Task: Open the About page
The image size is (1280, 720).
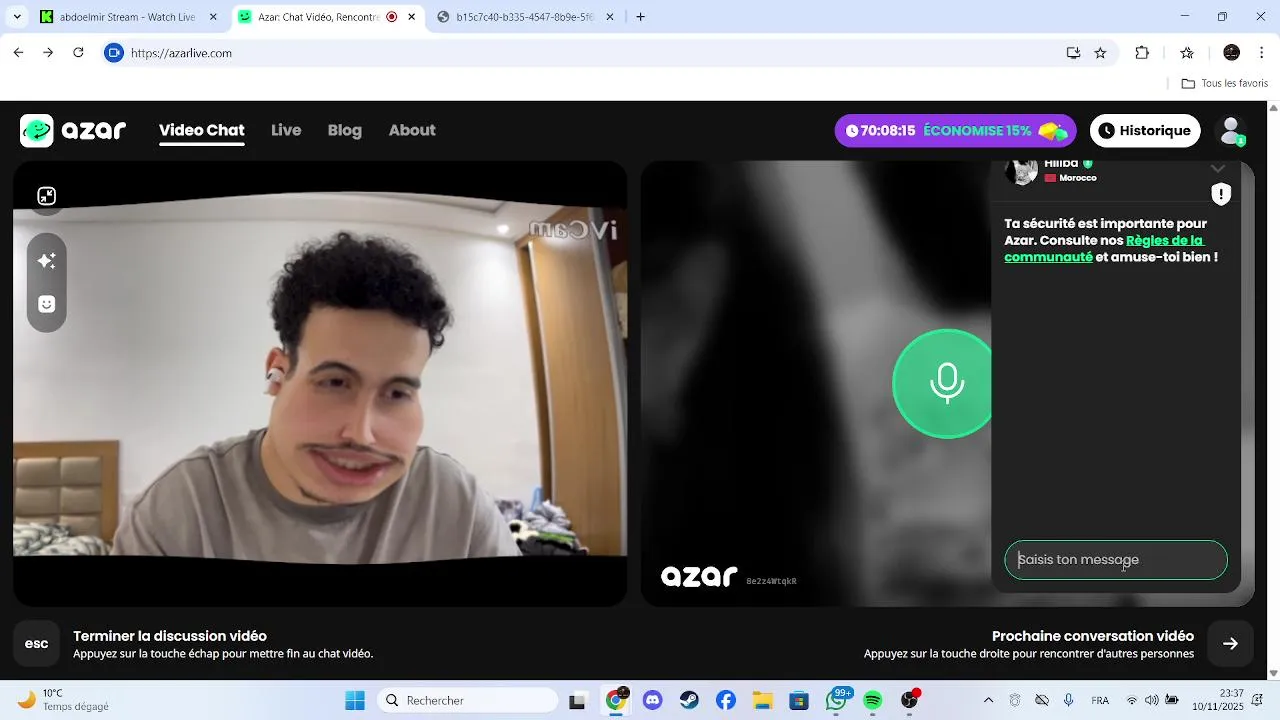Action: [412, 130]
